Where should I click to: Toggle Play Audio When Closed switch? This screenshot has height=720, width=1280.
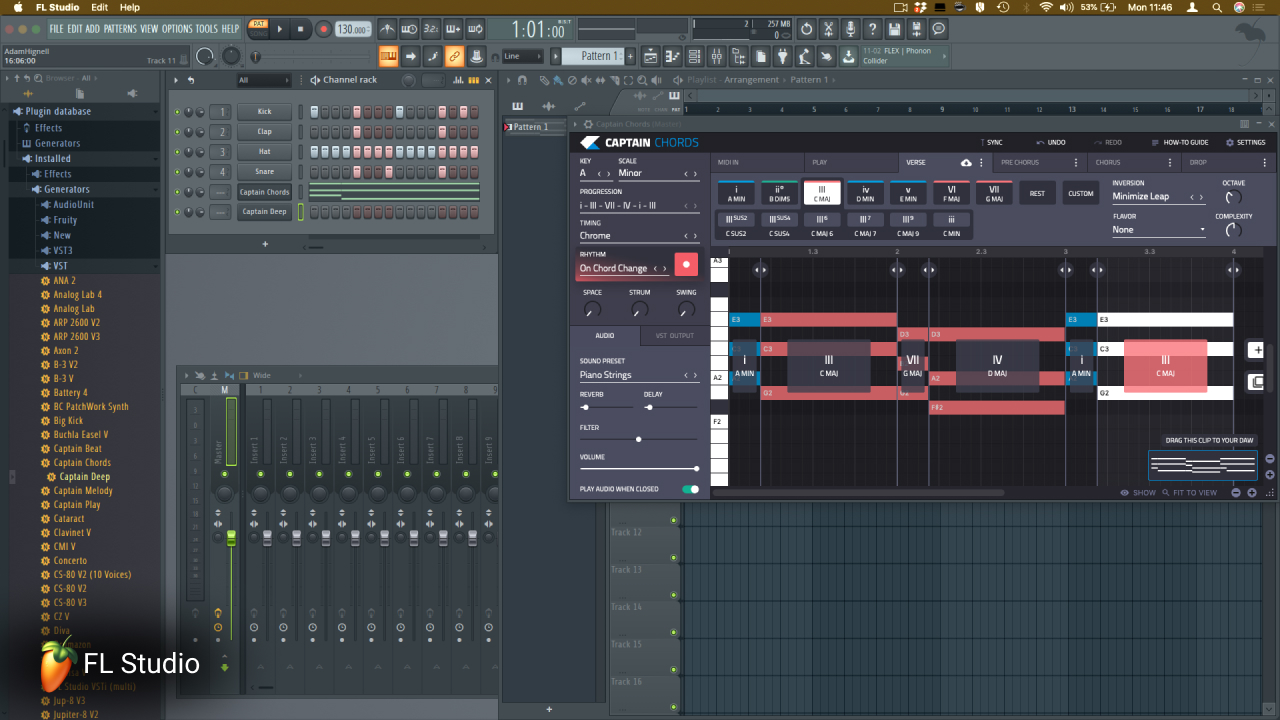click(690, 489)
